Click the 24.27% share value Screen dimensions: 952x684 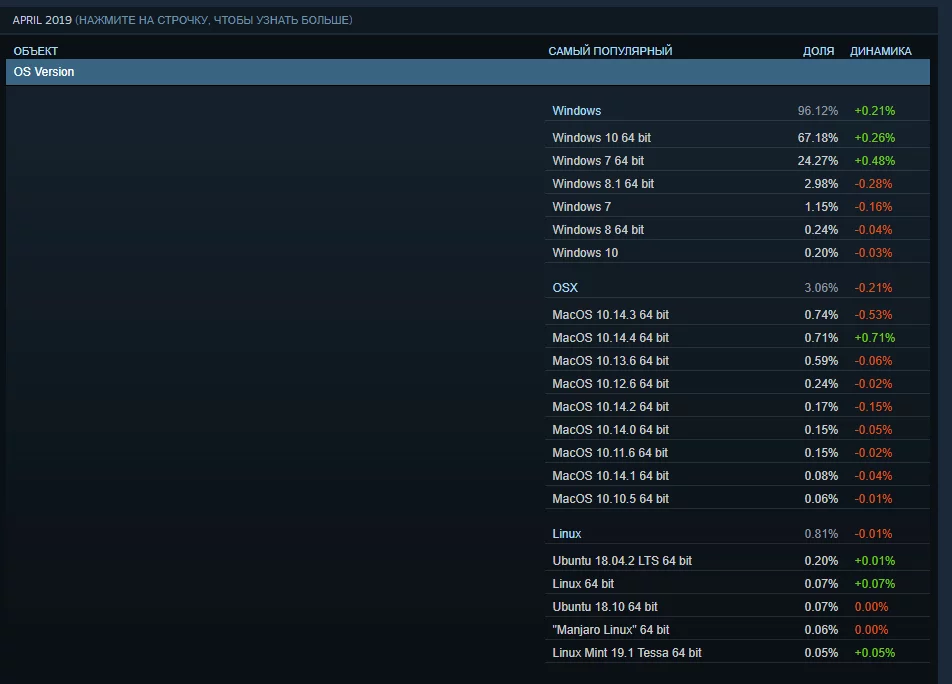click(817, 161)
